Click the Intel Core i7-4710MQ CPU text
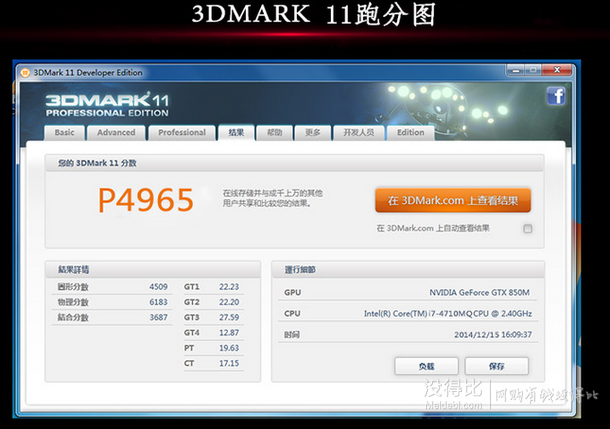Image resolution: width=610 pixels, height=429 pixels. [448, 313]
